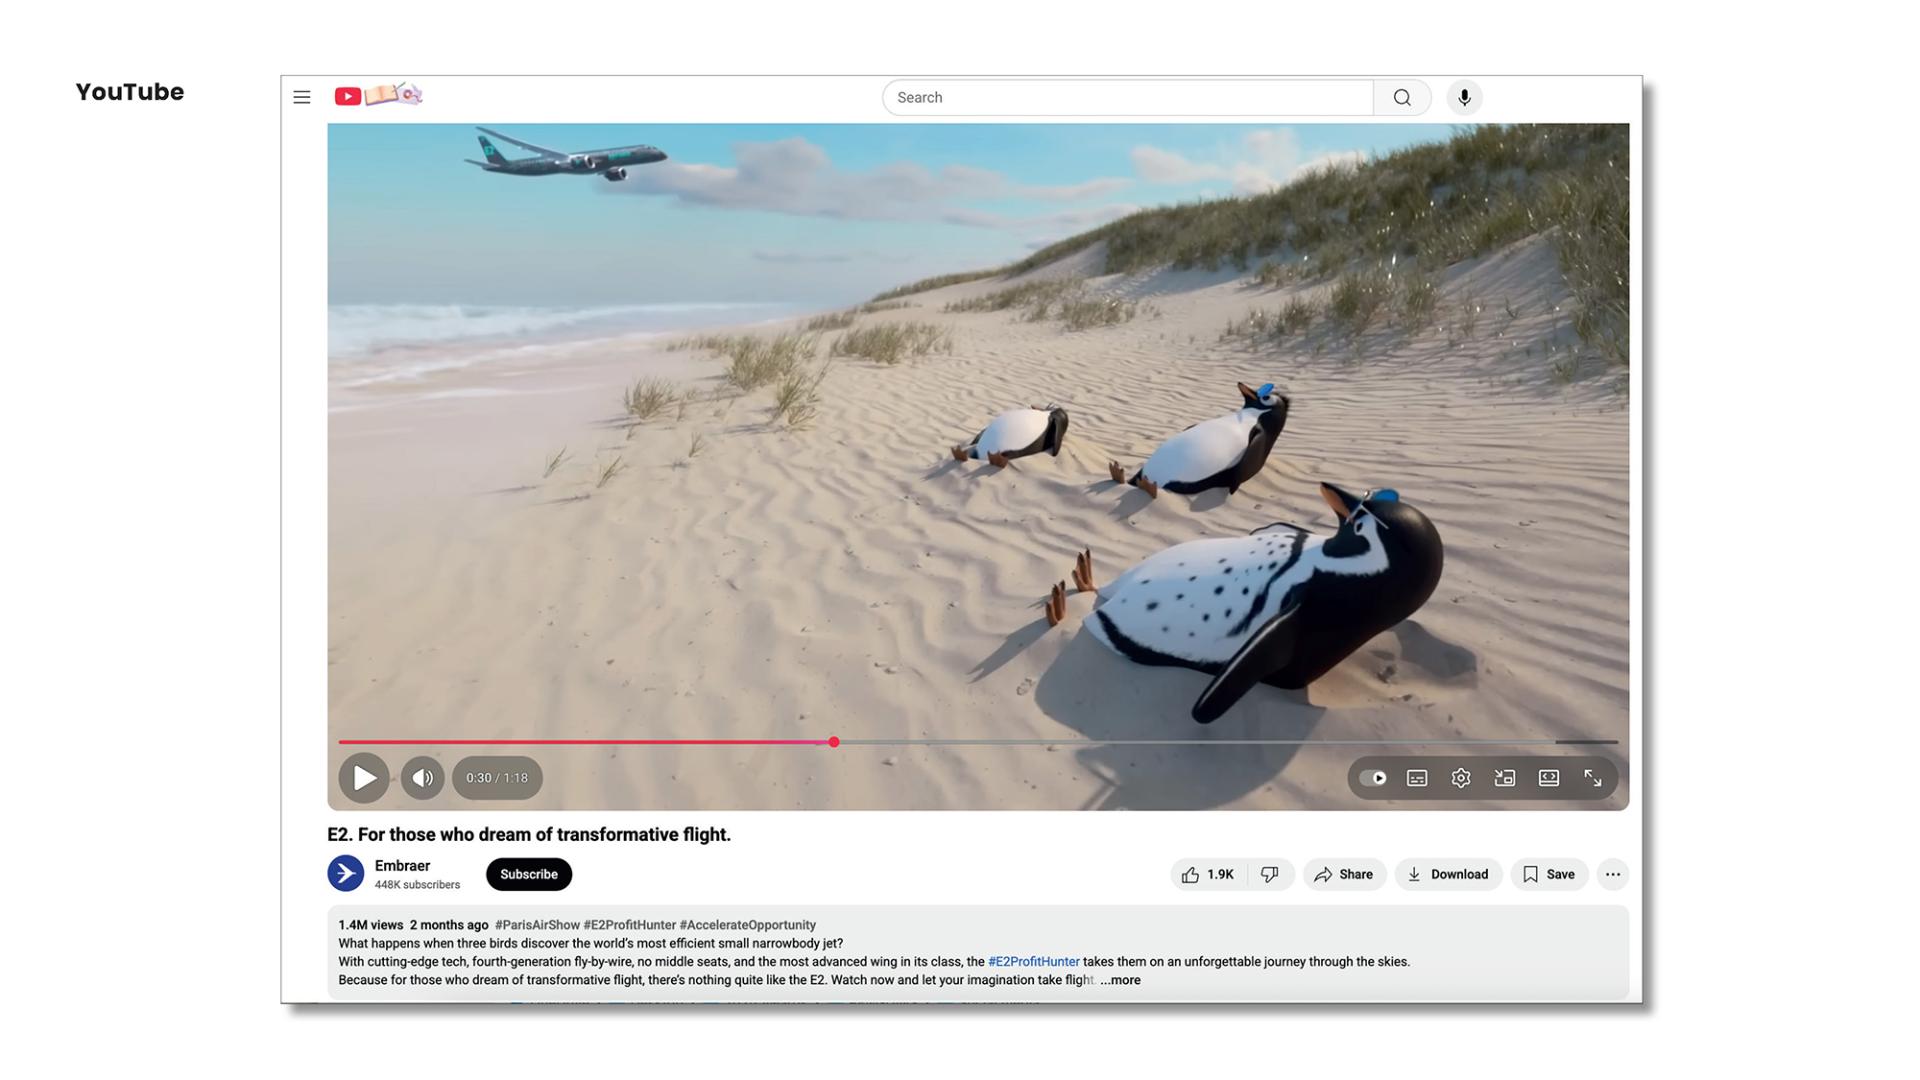Like the video with 1.9K likes

click(1208, 874)
